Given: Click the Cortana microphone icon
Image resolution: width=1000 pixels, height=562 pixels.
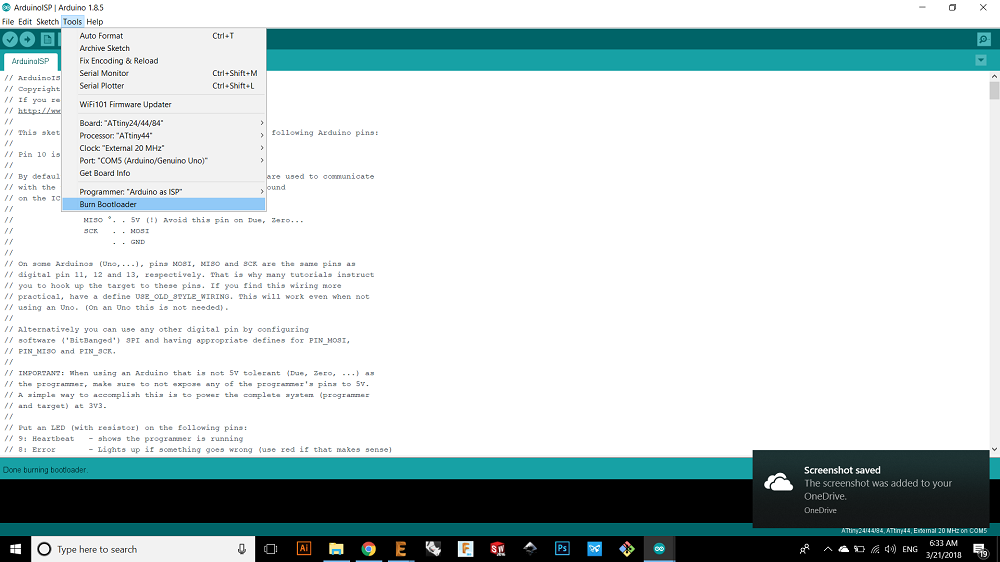Looking at the screenshot, I should 242,549.
